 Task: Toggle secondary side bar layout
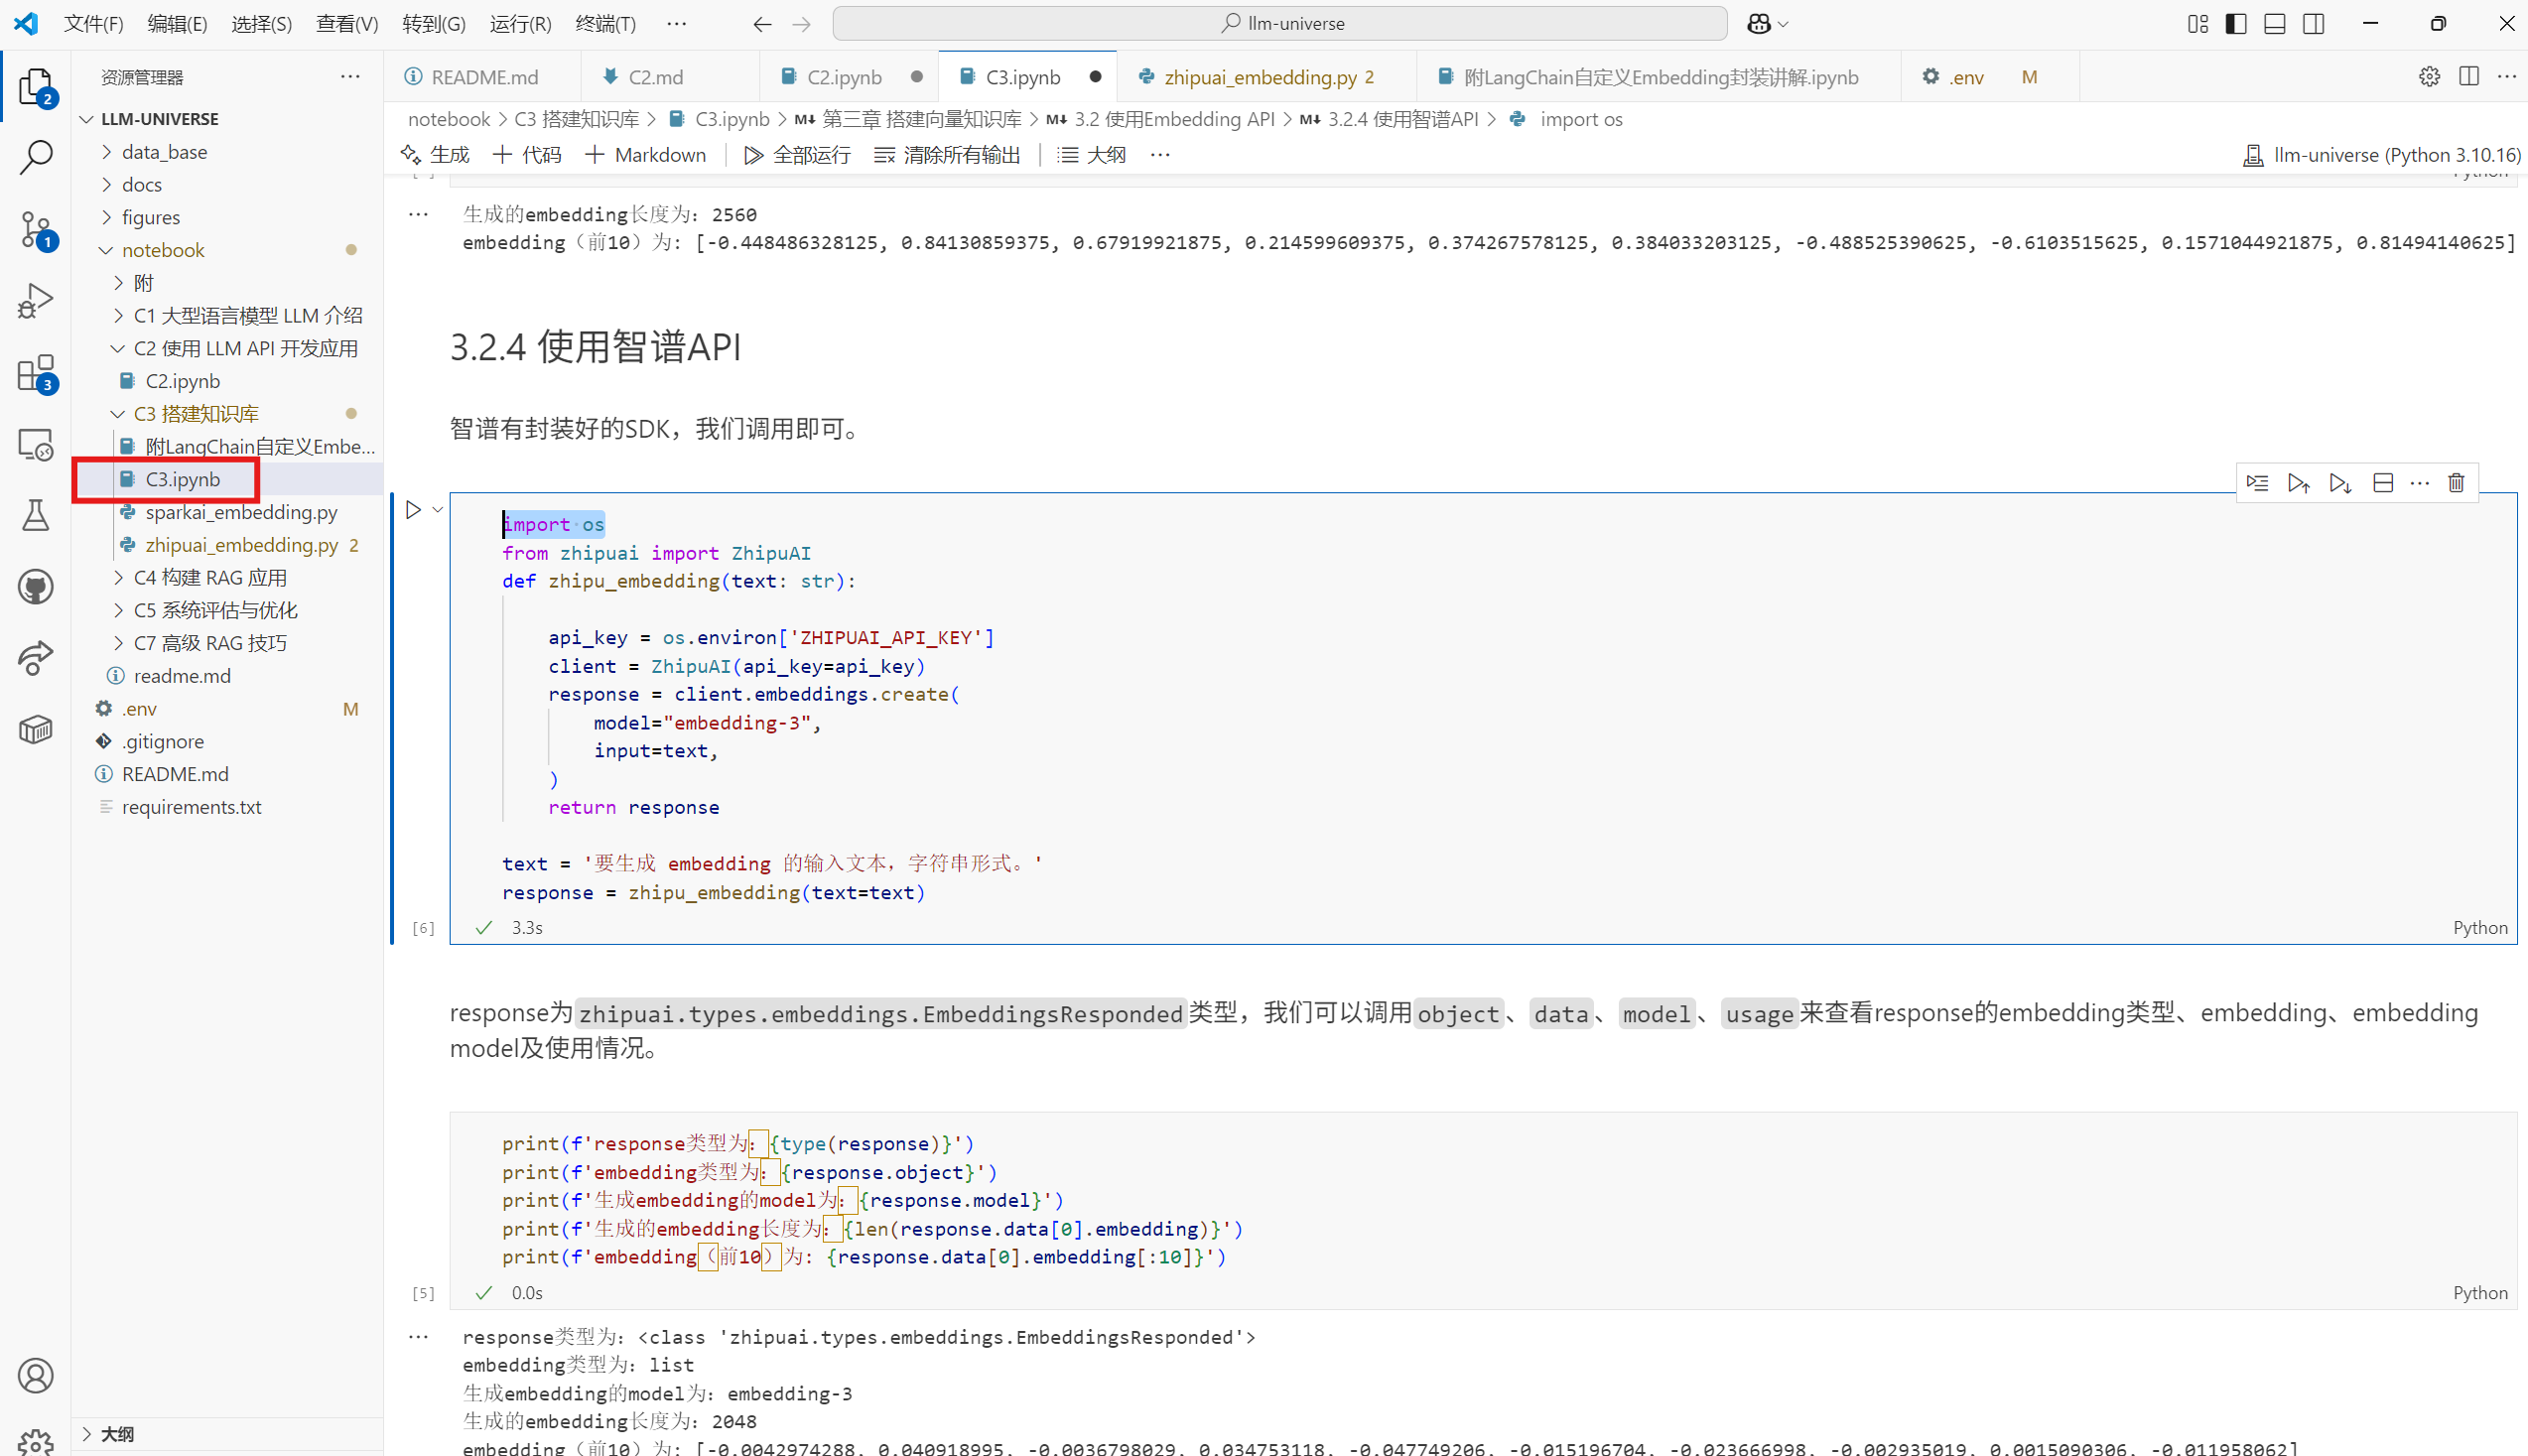point(2314,24)
